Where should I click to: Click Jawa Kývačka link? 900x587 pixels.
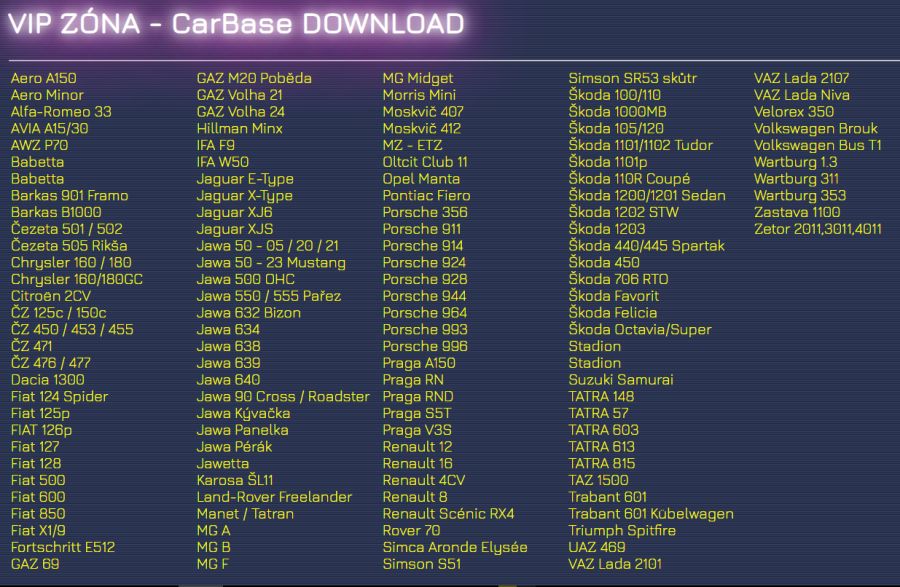(243, 413)
